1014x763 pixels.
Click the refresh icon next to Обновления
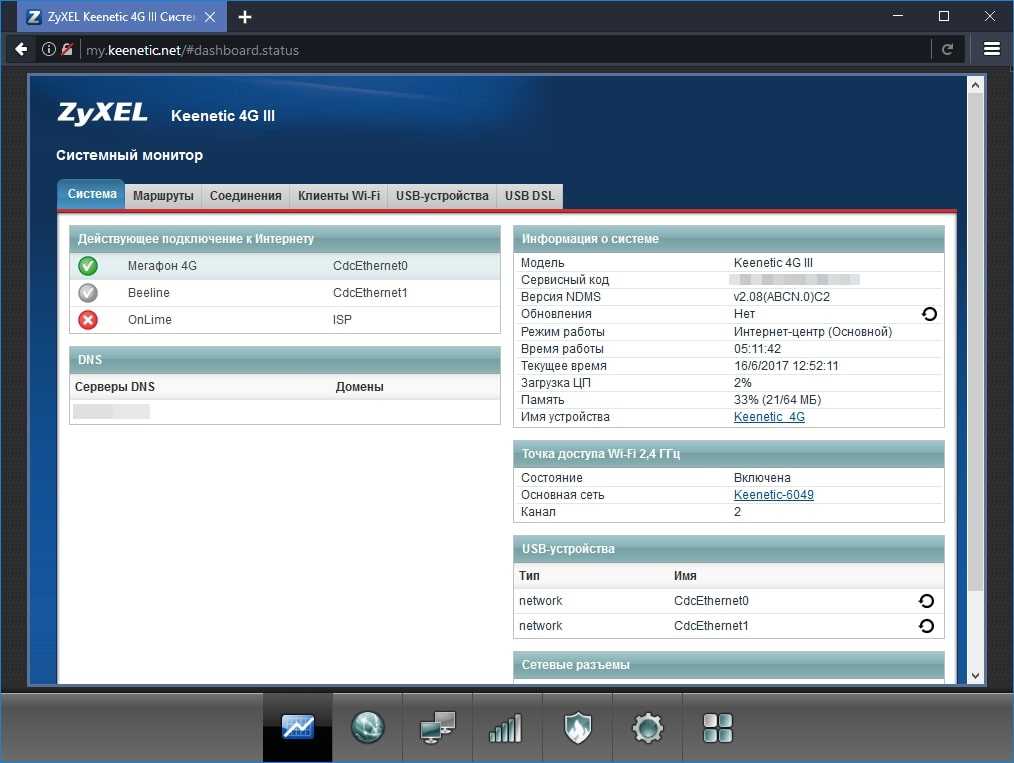coord(929,314)
